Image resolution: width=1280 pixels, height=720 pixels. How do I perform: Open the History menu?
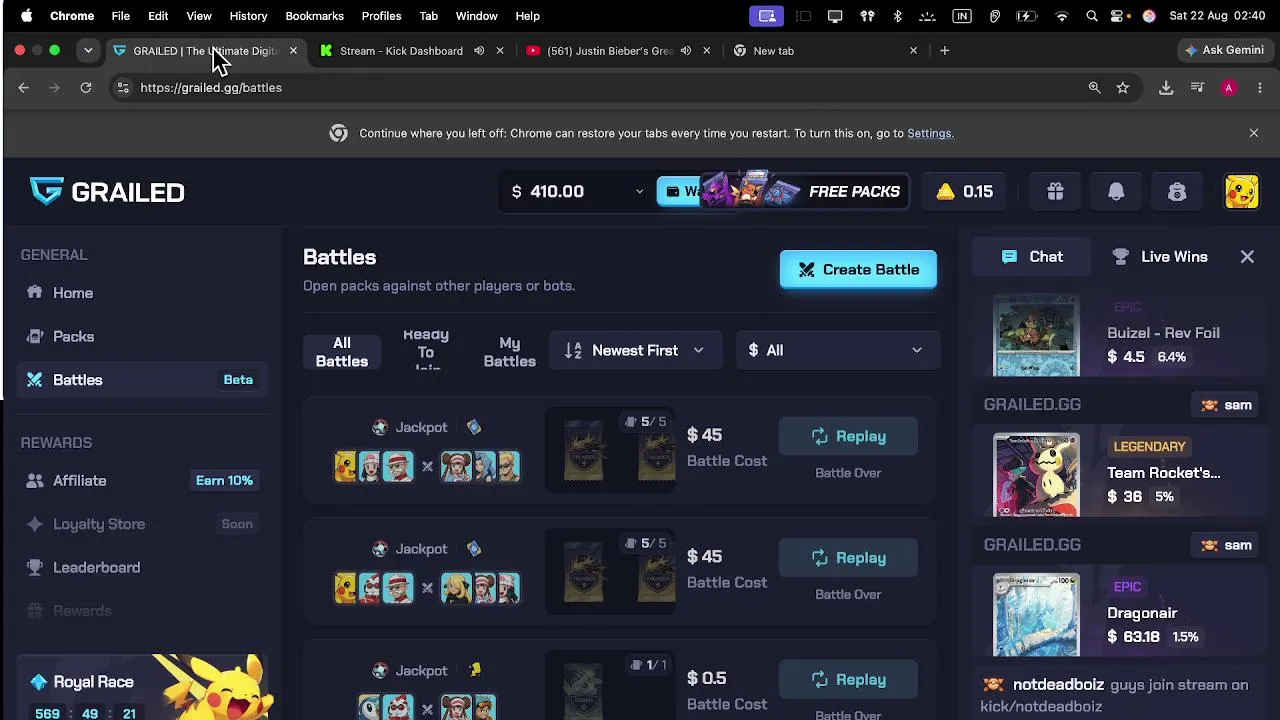pyautogui.click(x=248, y=16)
